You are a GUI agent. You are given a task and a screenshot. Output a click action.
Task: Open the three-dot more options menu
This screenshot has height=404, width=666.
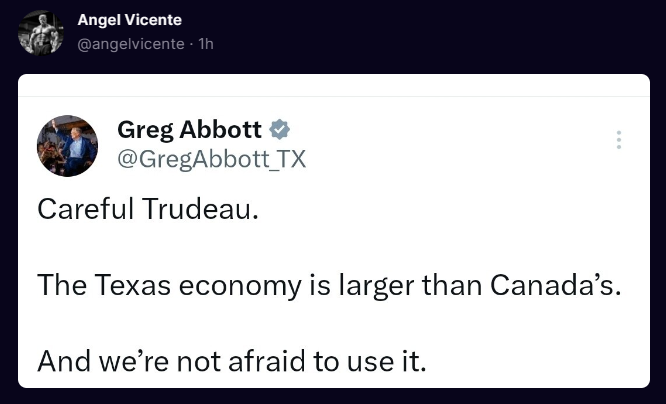coord(619,140)
